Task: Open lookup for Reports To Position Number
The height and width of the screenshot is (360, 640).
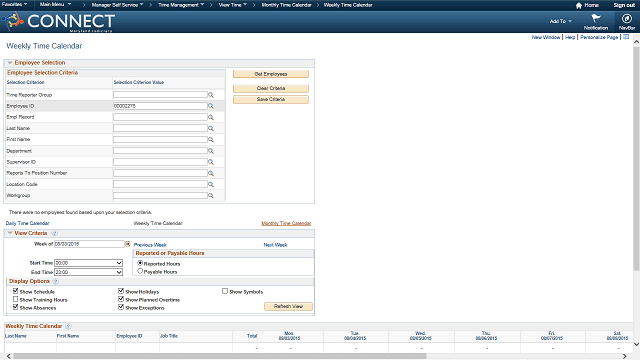Action: click(211, 173)
